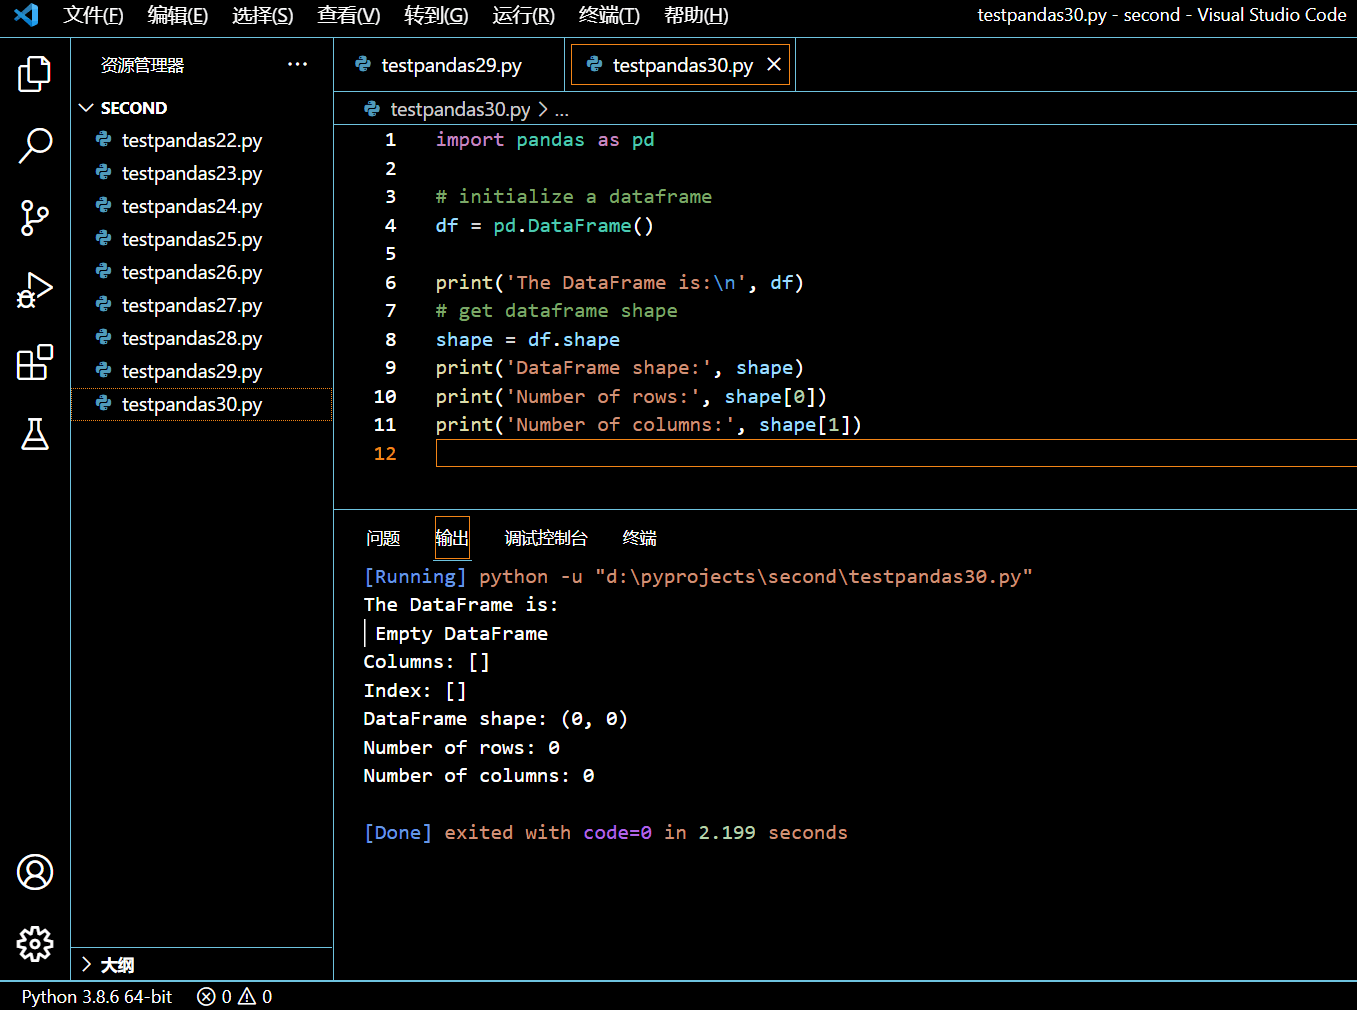Open the Testing flask icon
1357x1010 pixels.
[35, 434]
